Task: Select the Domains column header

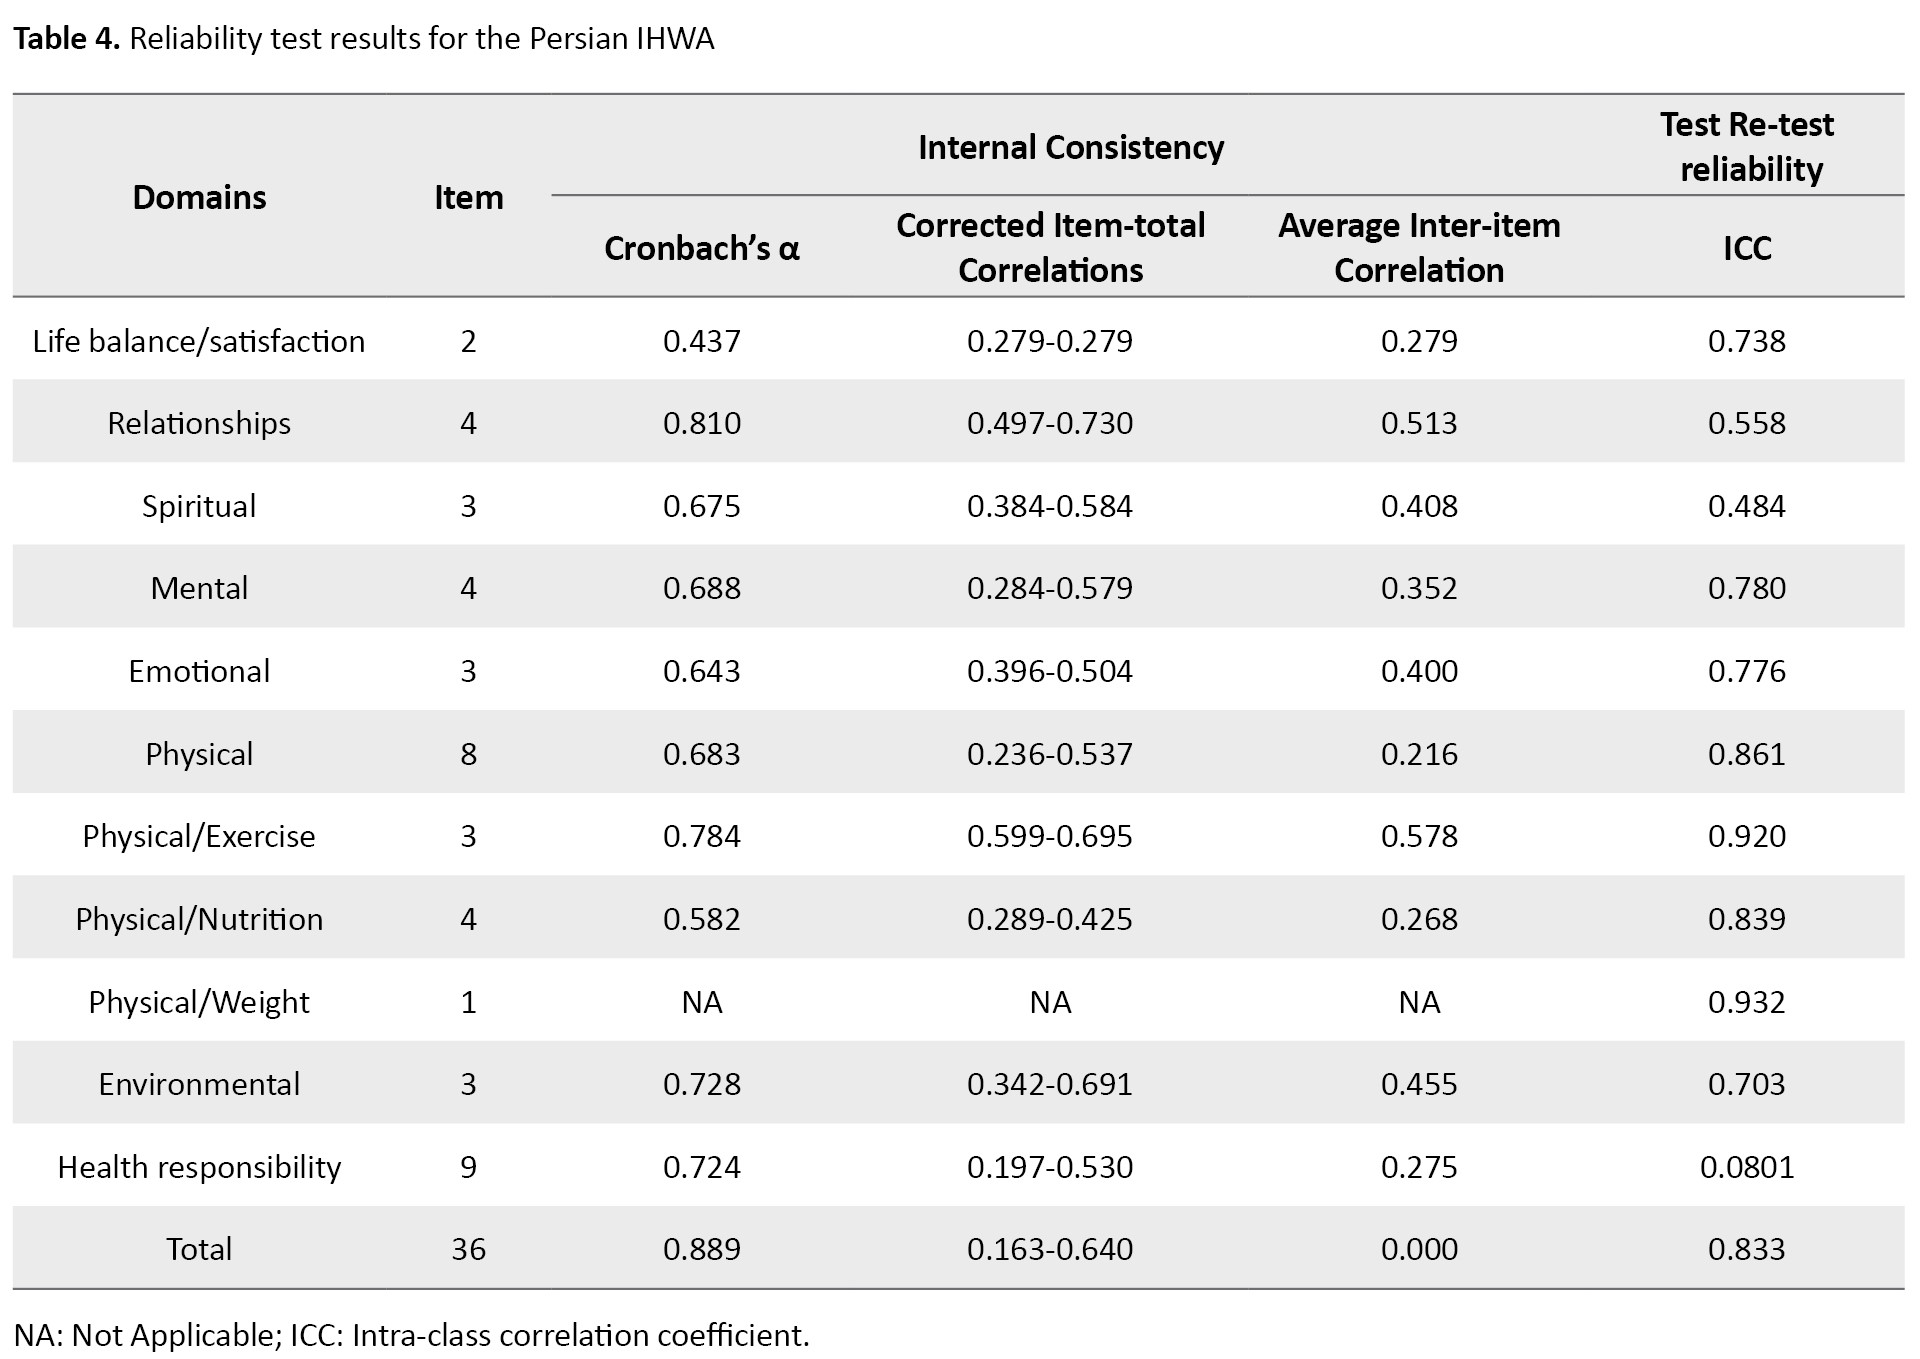Action: click(199, 197)
